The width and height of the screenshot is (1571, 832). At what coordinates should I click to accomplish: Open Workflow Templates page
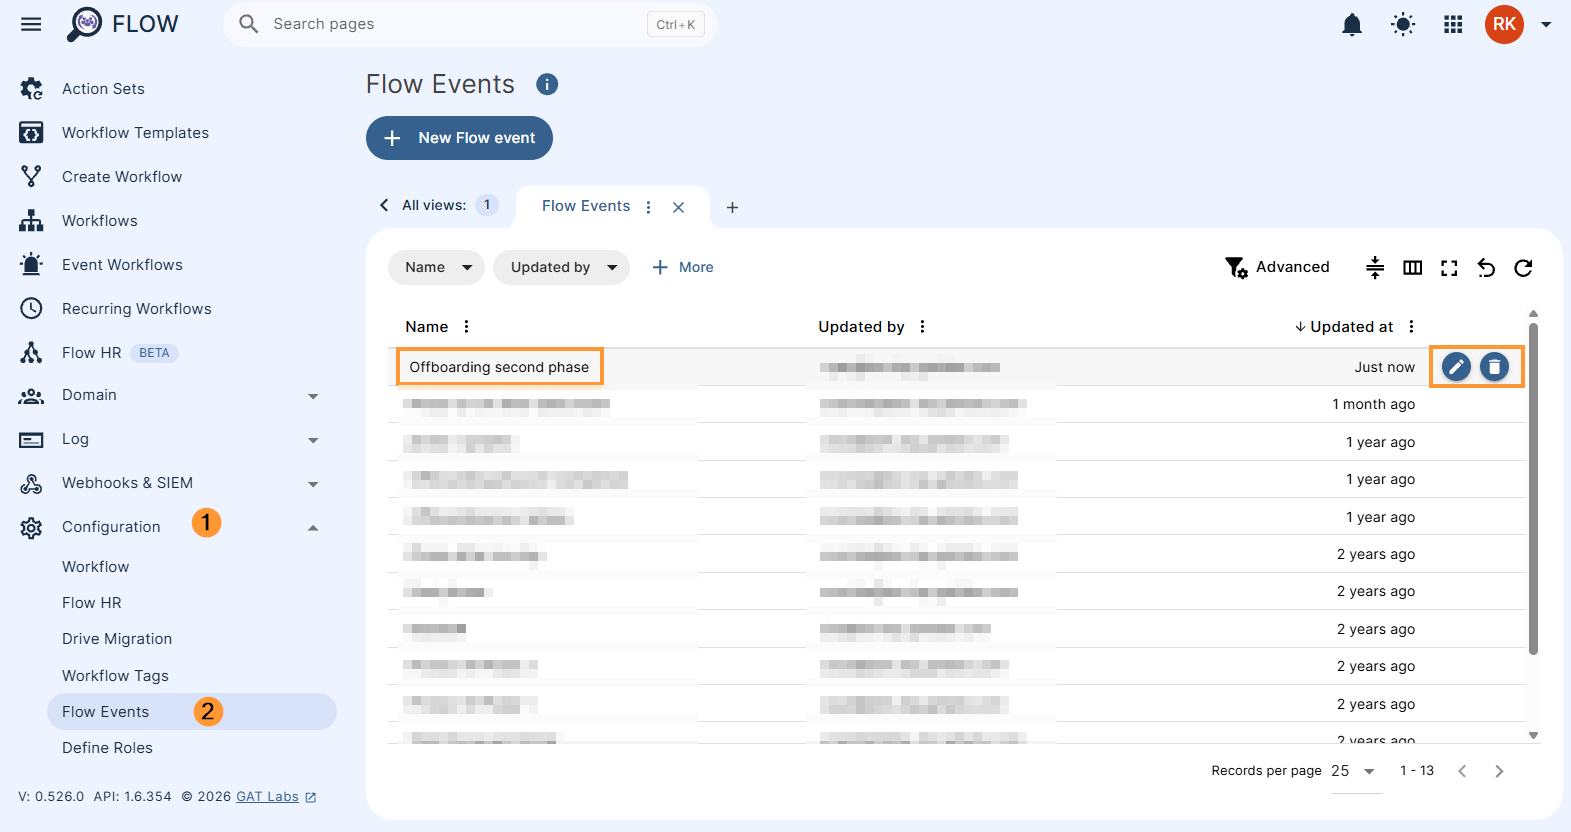pos(135,133)
